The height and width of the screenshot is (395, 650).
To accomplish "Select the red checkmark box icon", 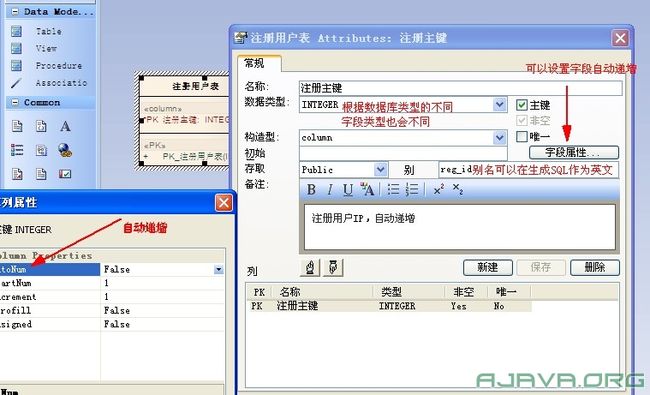I will (65, 174).
